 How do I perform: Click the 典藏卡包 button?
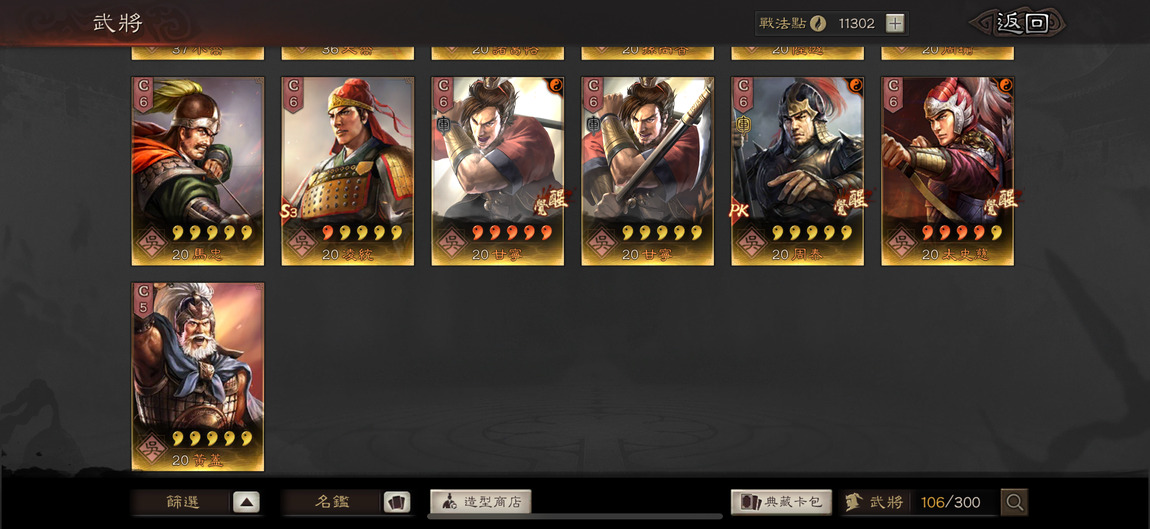781,503
